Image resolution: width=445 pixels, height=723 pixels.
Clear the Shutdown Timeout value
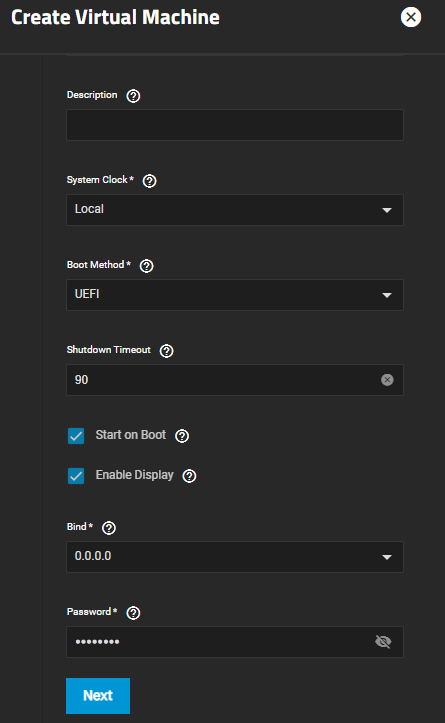[x=387, y=379]
